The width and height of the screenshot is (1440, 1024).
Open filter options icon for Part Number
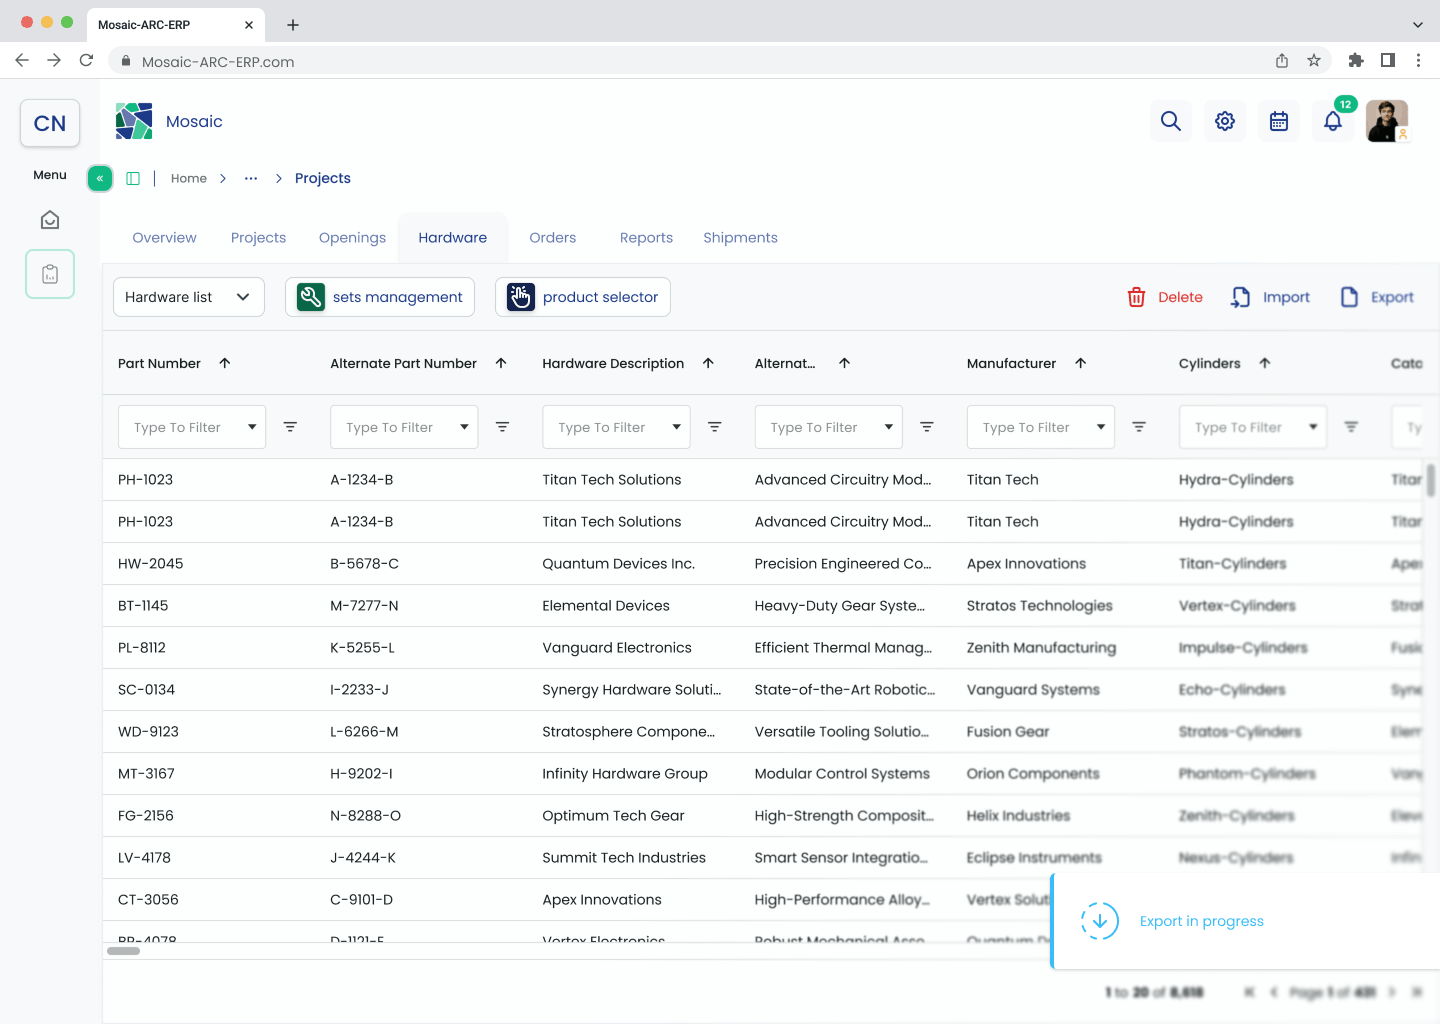tap(290, 427)
